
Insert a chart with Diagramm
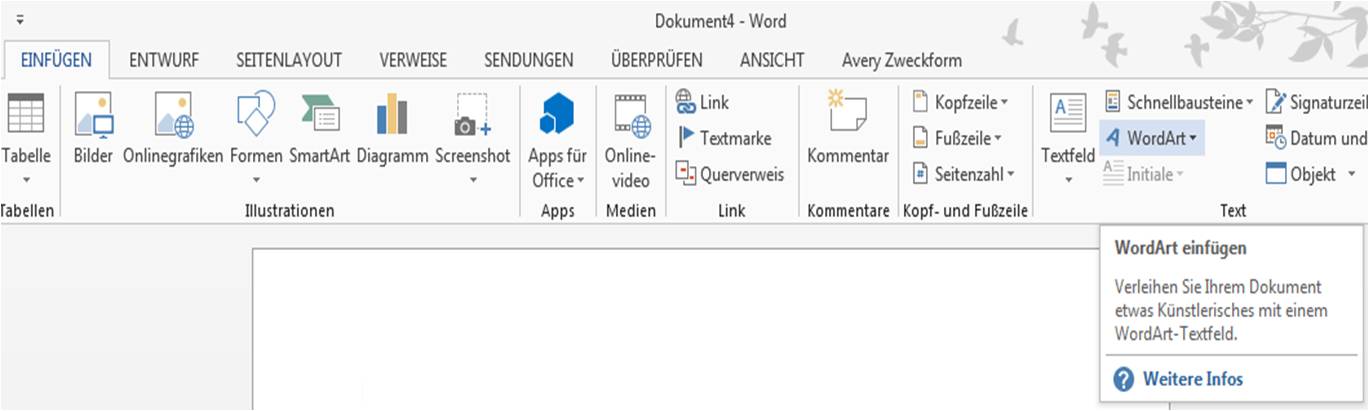point(392,114)
